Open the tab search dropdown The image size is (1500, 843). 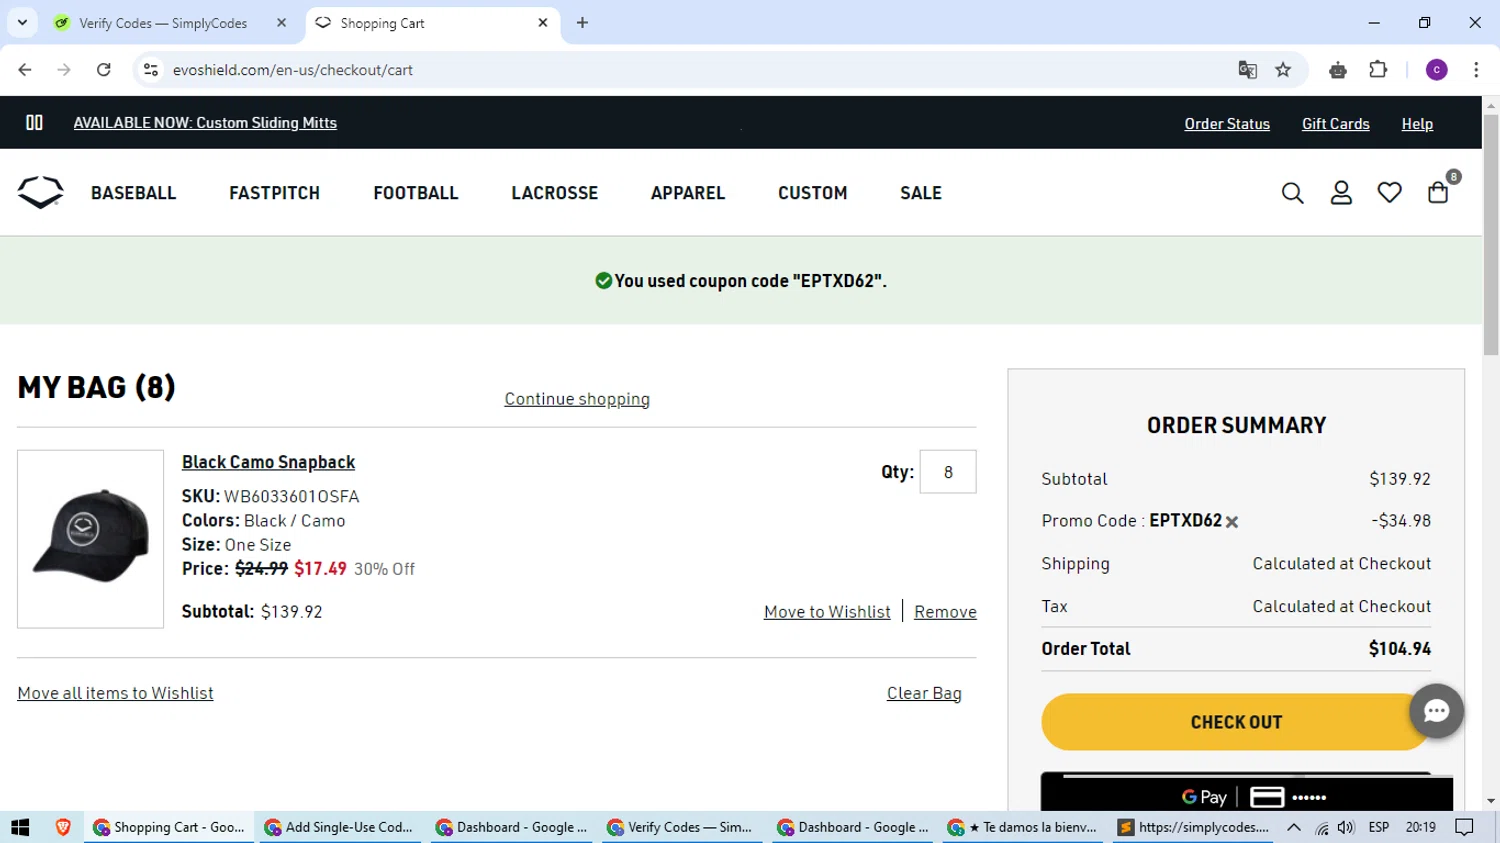coord(22,22)
